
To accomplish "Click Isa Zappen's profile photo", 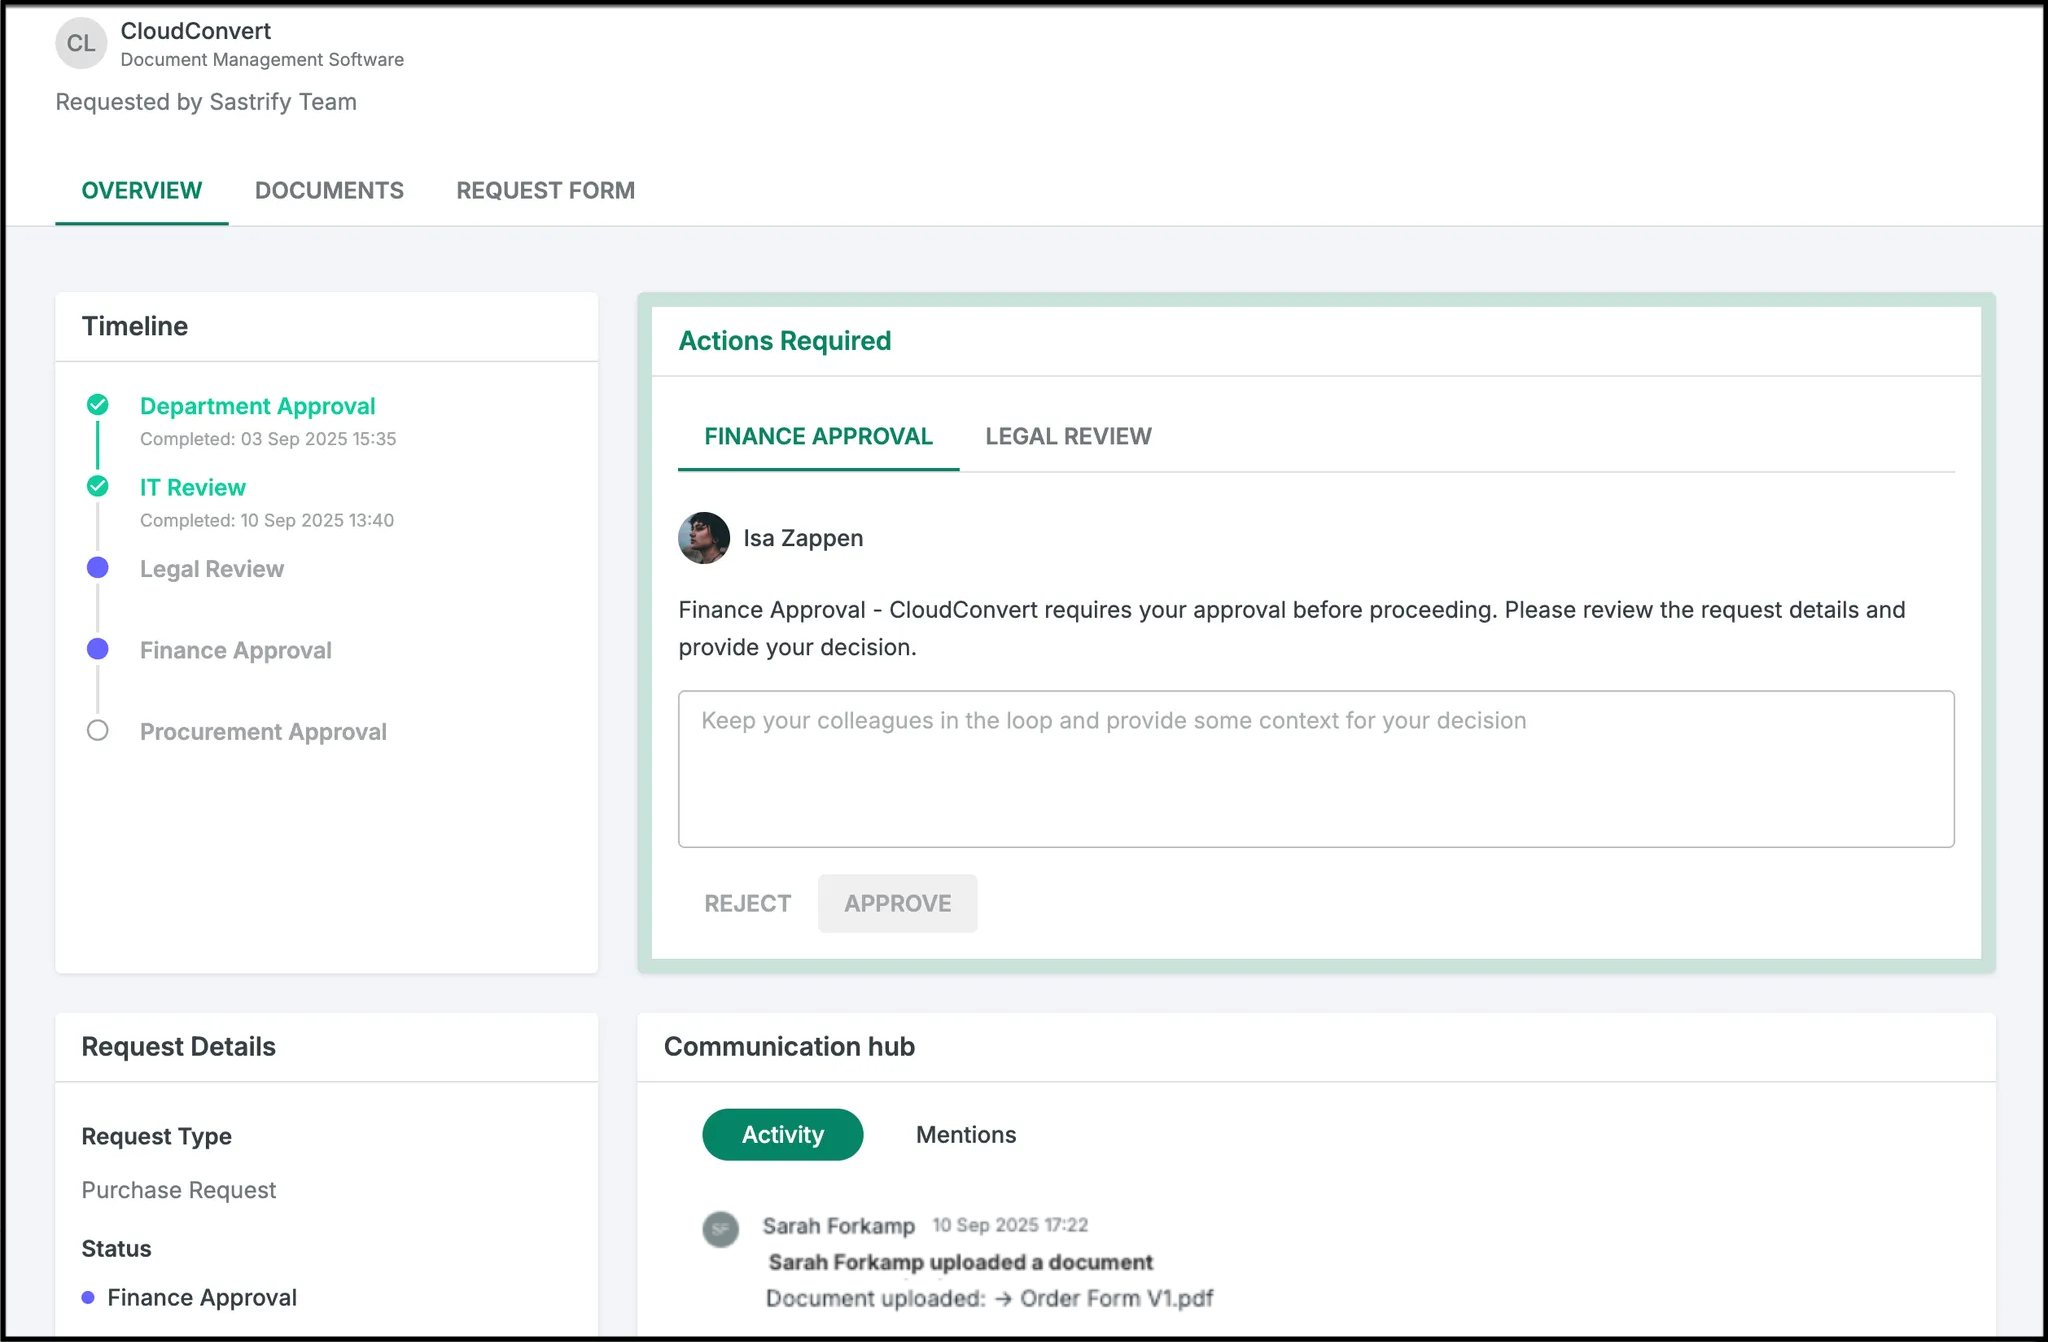I will point(704,538).
